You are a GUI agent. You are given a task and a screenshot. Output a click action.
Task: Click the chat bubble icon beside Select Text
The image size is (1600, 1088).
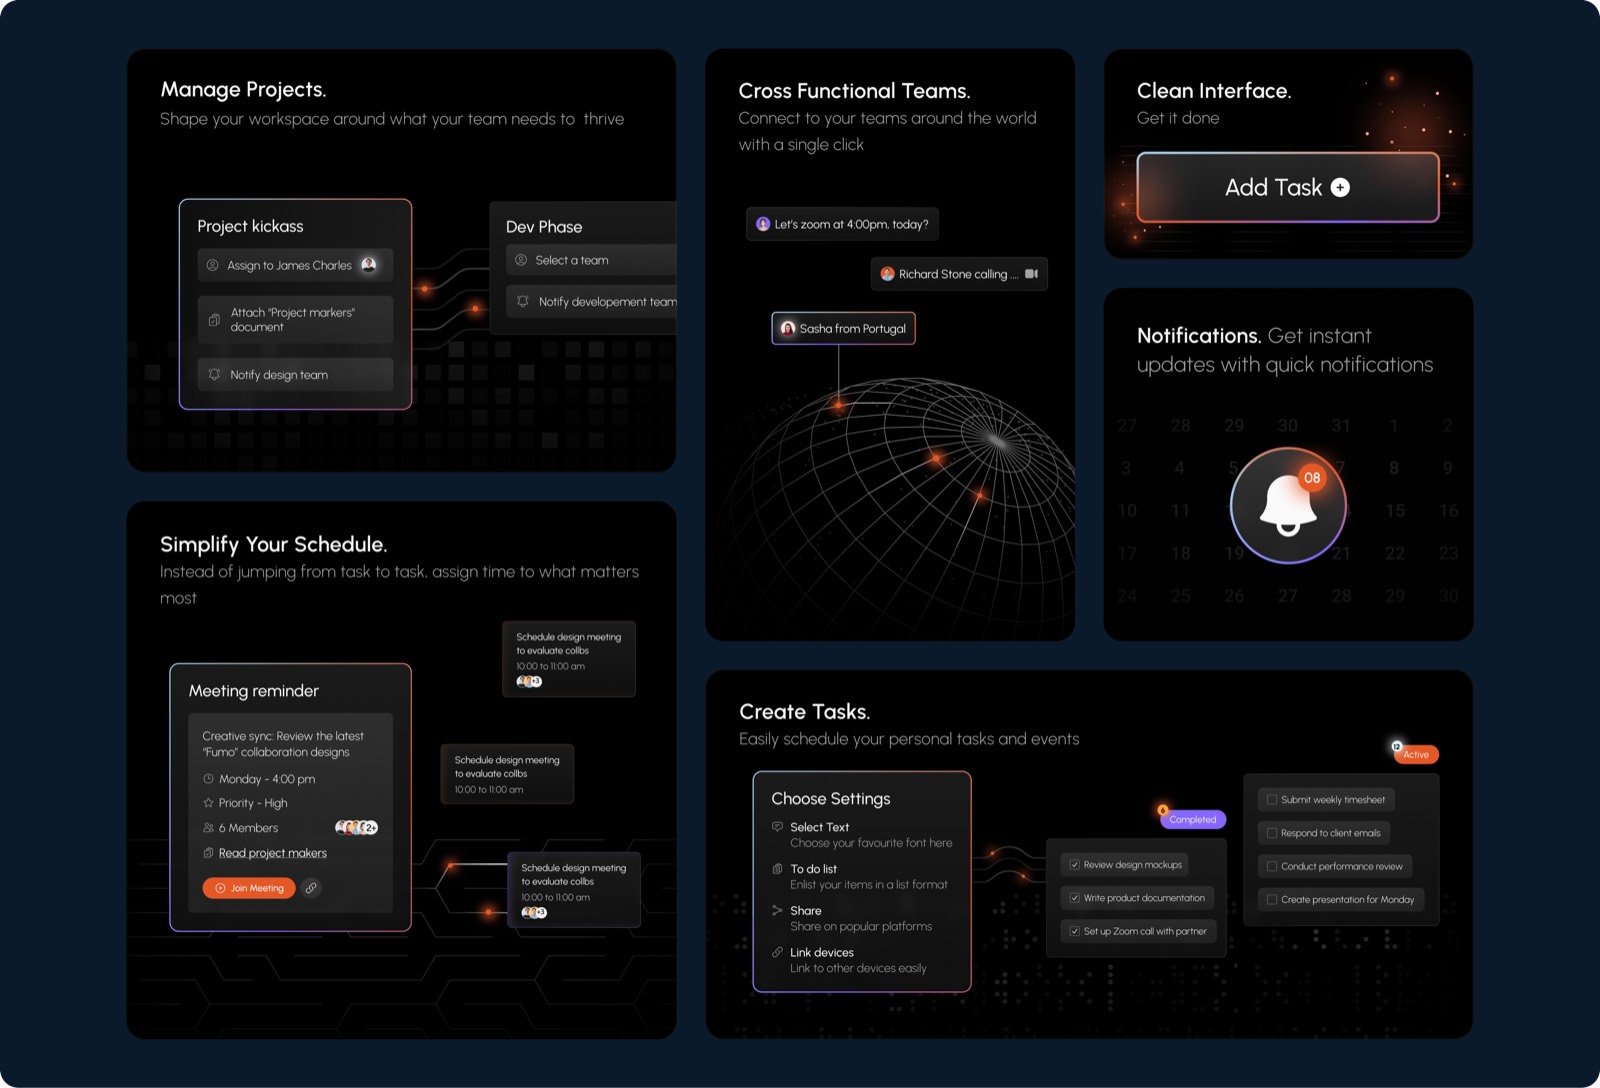777,827
